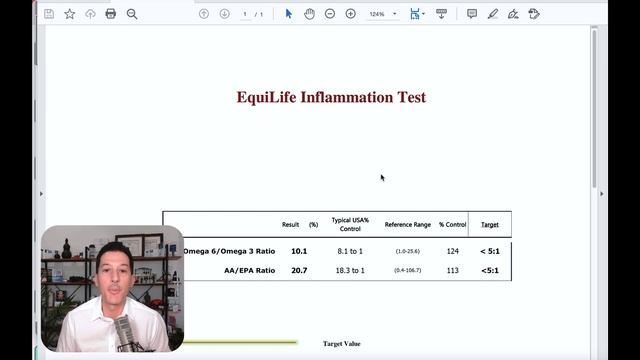
Task: Click the stamp tool icon
Action: 534,14
